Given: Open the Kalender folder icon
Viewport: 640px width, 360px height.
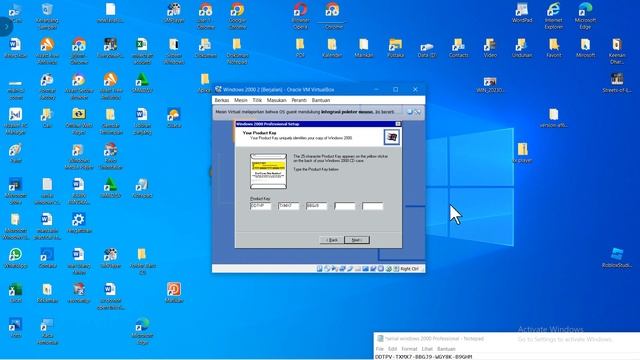Looking at the screenshot, I should (332, 48).
